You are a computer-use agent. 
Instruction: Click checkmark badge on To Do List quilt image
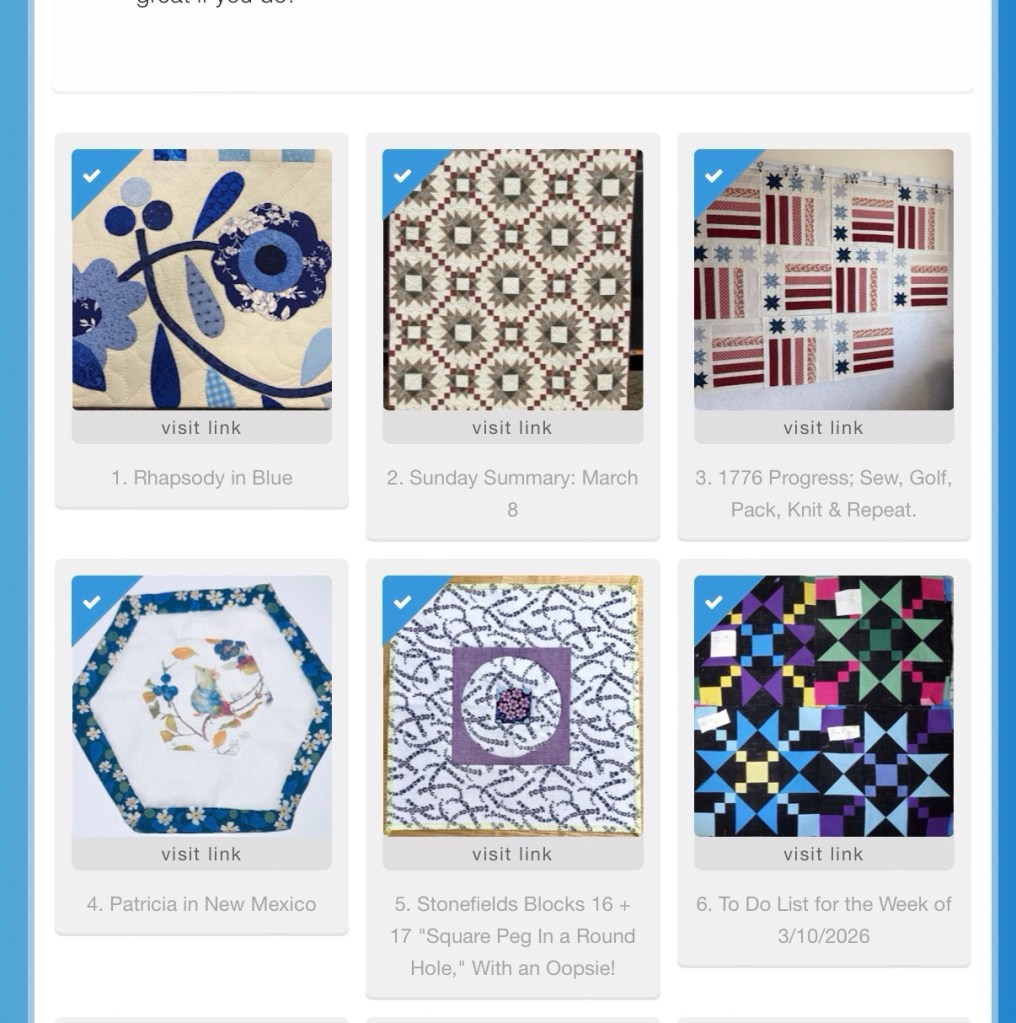tap(714, 602)
